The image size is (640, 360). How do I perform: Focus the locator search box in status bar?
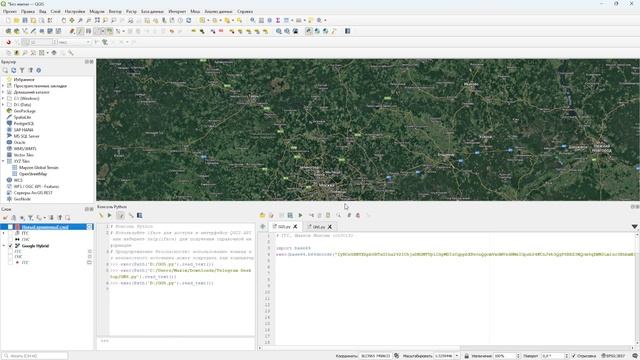point(35,356)
